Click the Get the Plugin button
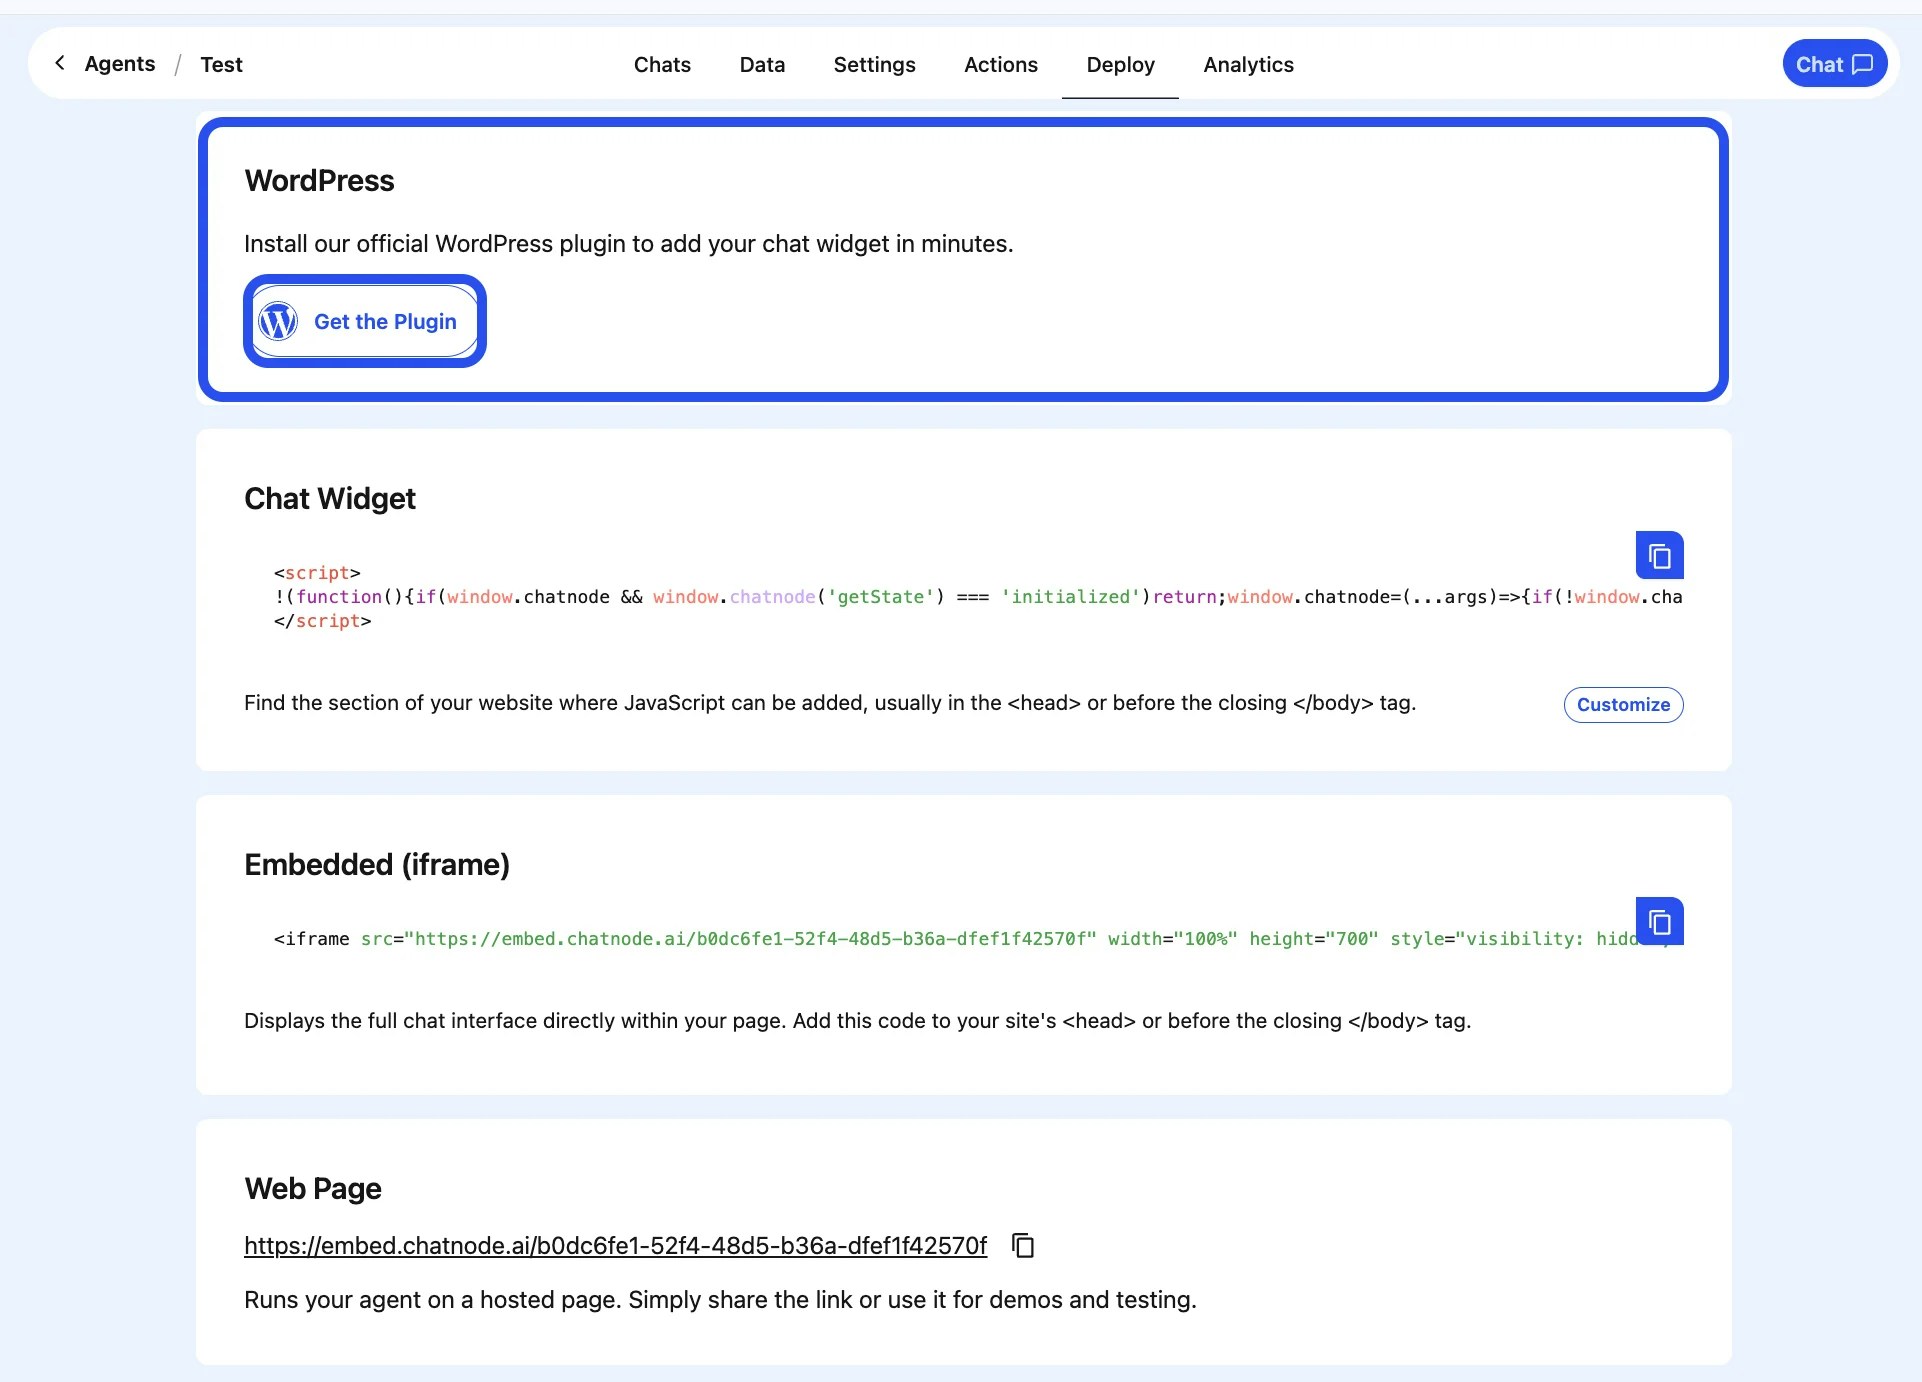 pyautogui.click(x=384, y=321)
